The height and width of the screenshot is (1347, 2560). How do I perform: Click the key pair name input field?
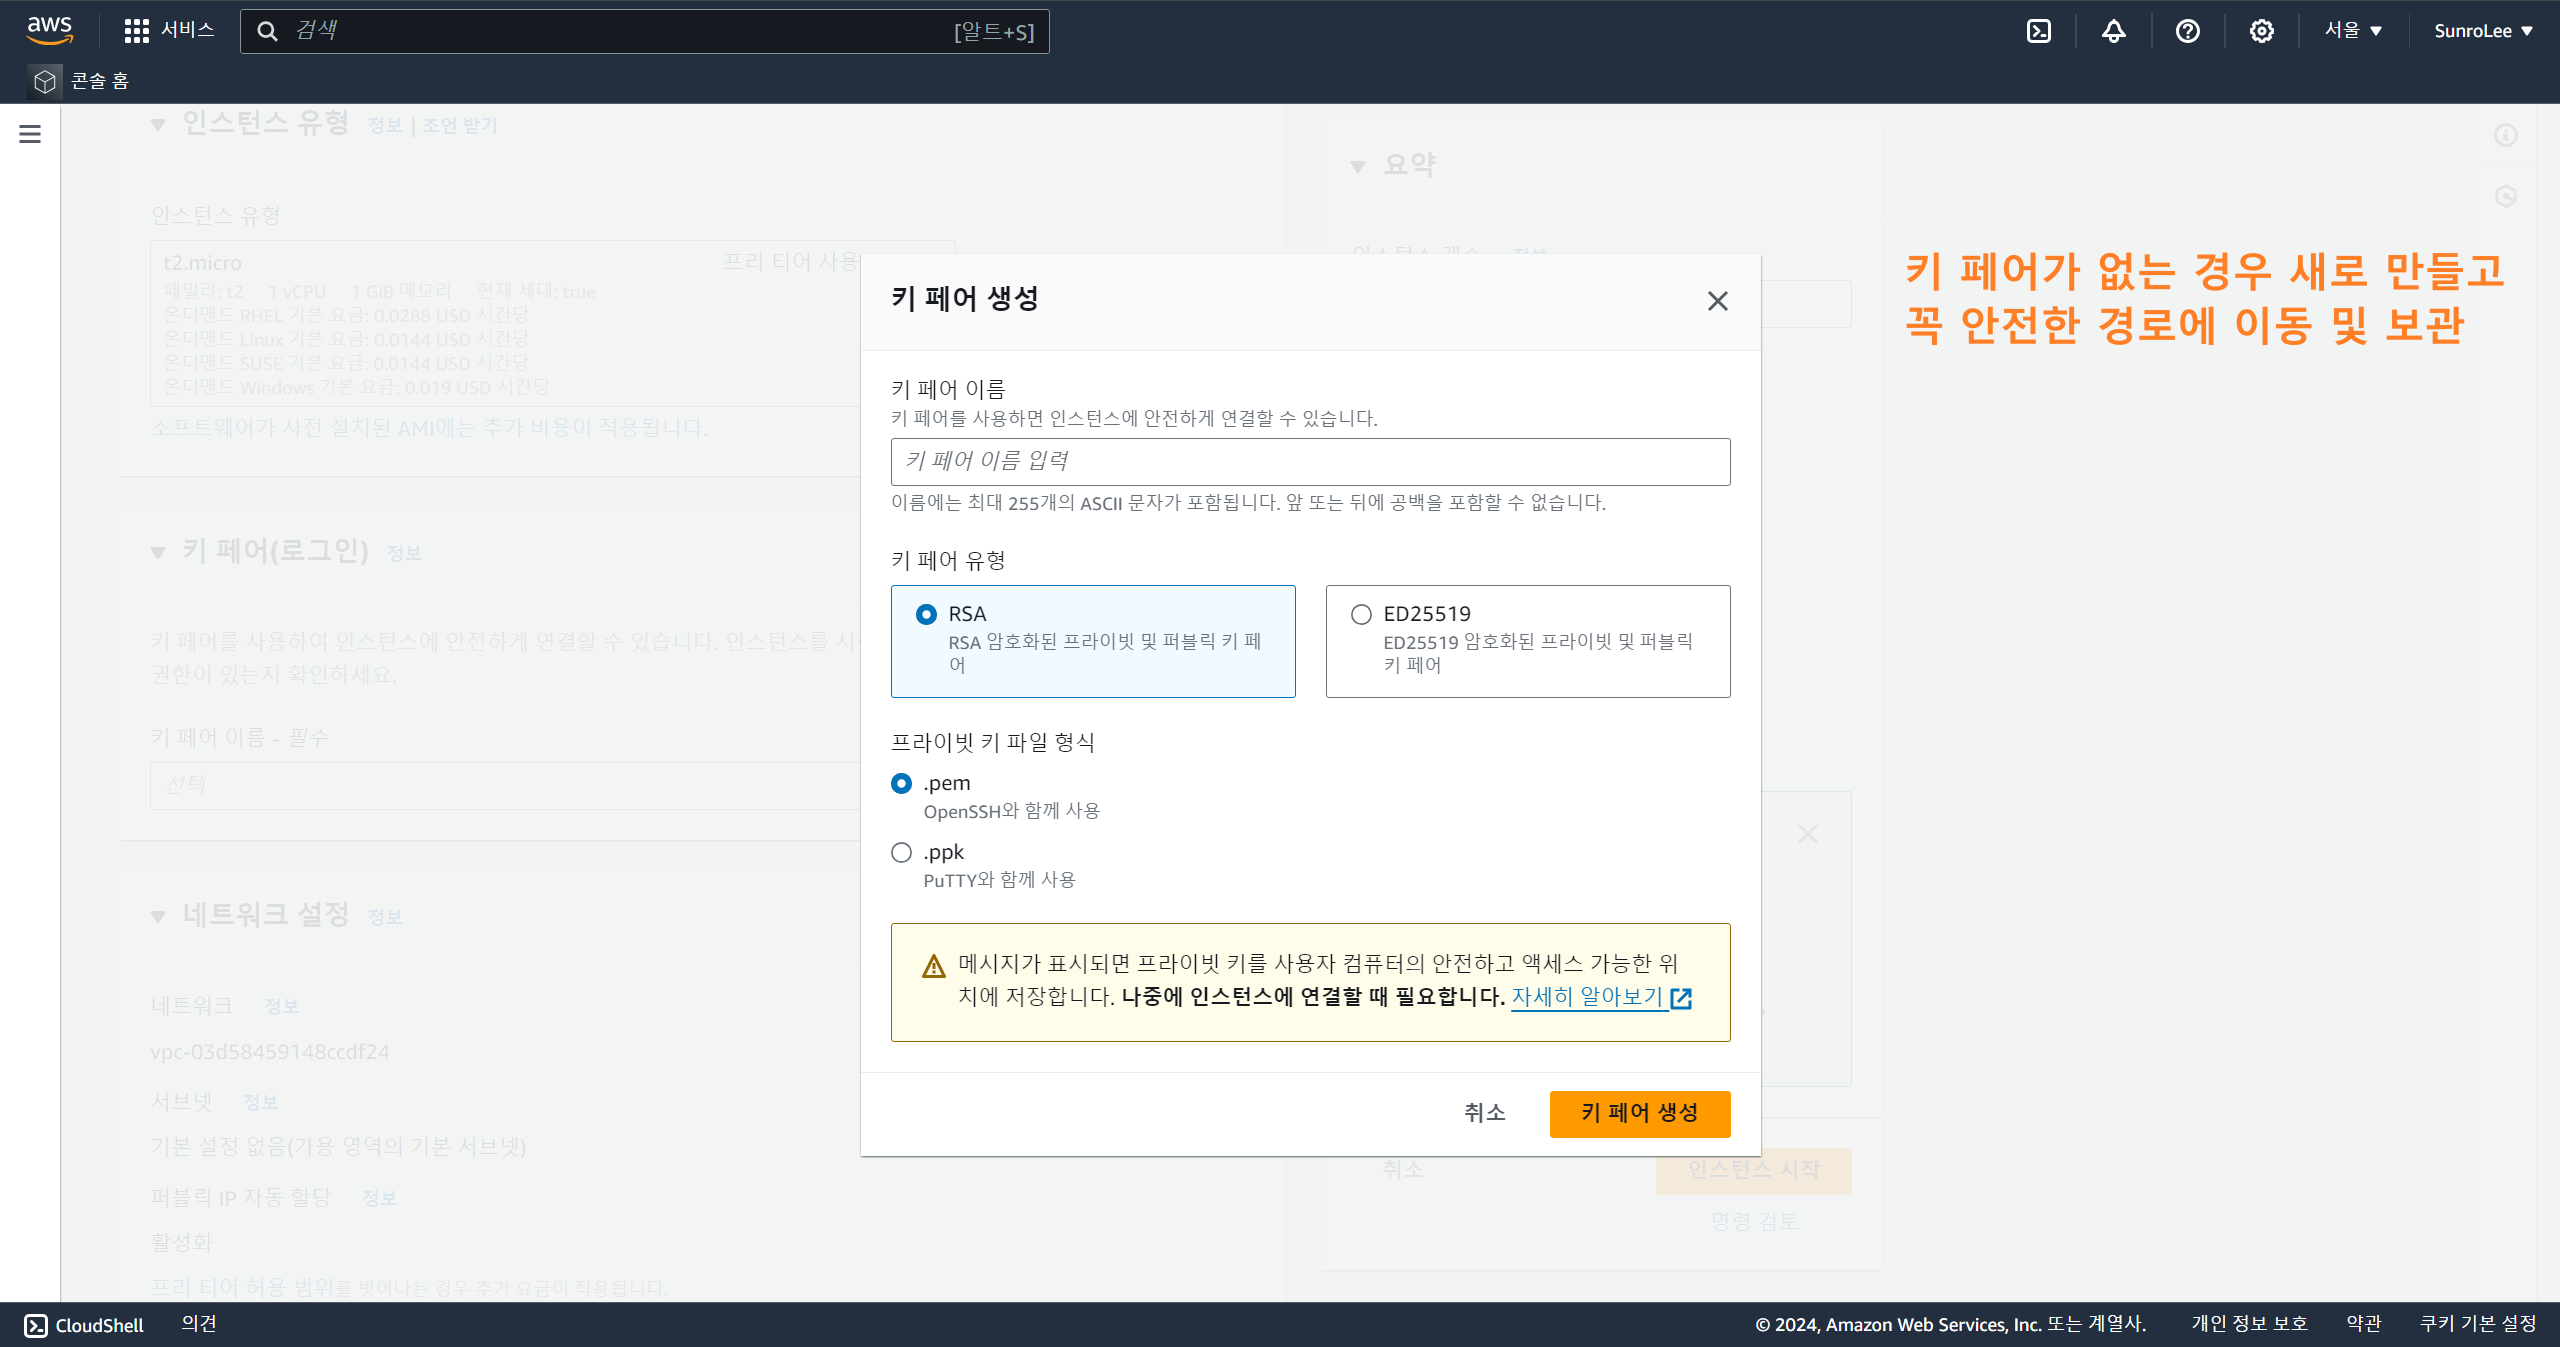click(1310, 461)
